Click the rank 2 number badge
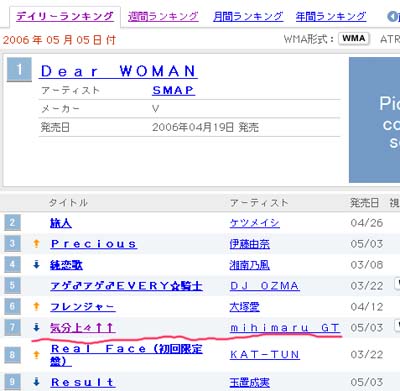This screenshot has height=391, width=400. coord(12,223)
